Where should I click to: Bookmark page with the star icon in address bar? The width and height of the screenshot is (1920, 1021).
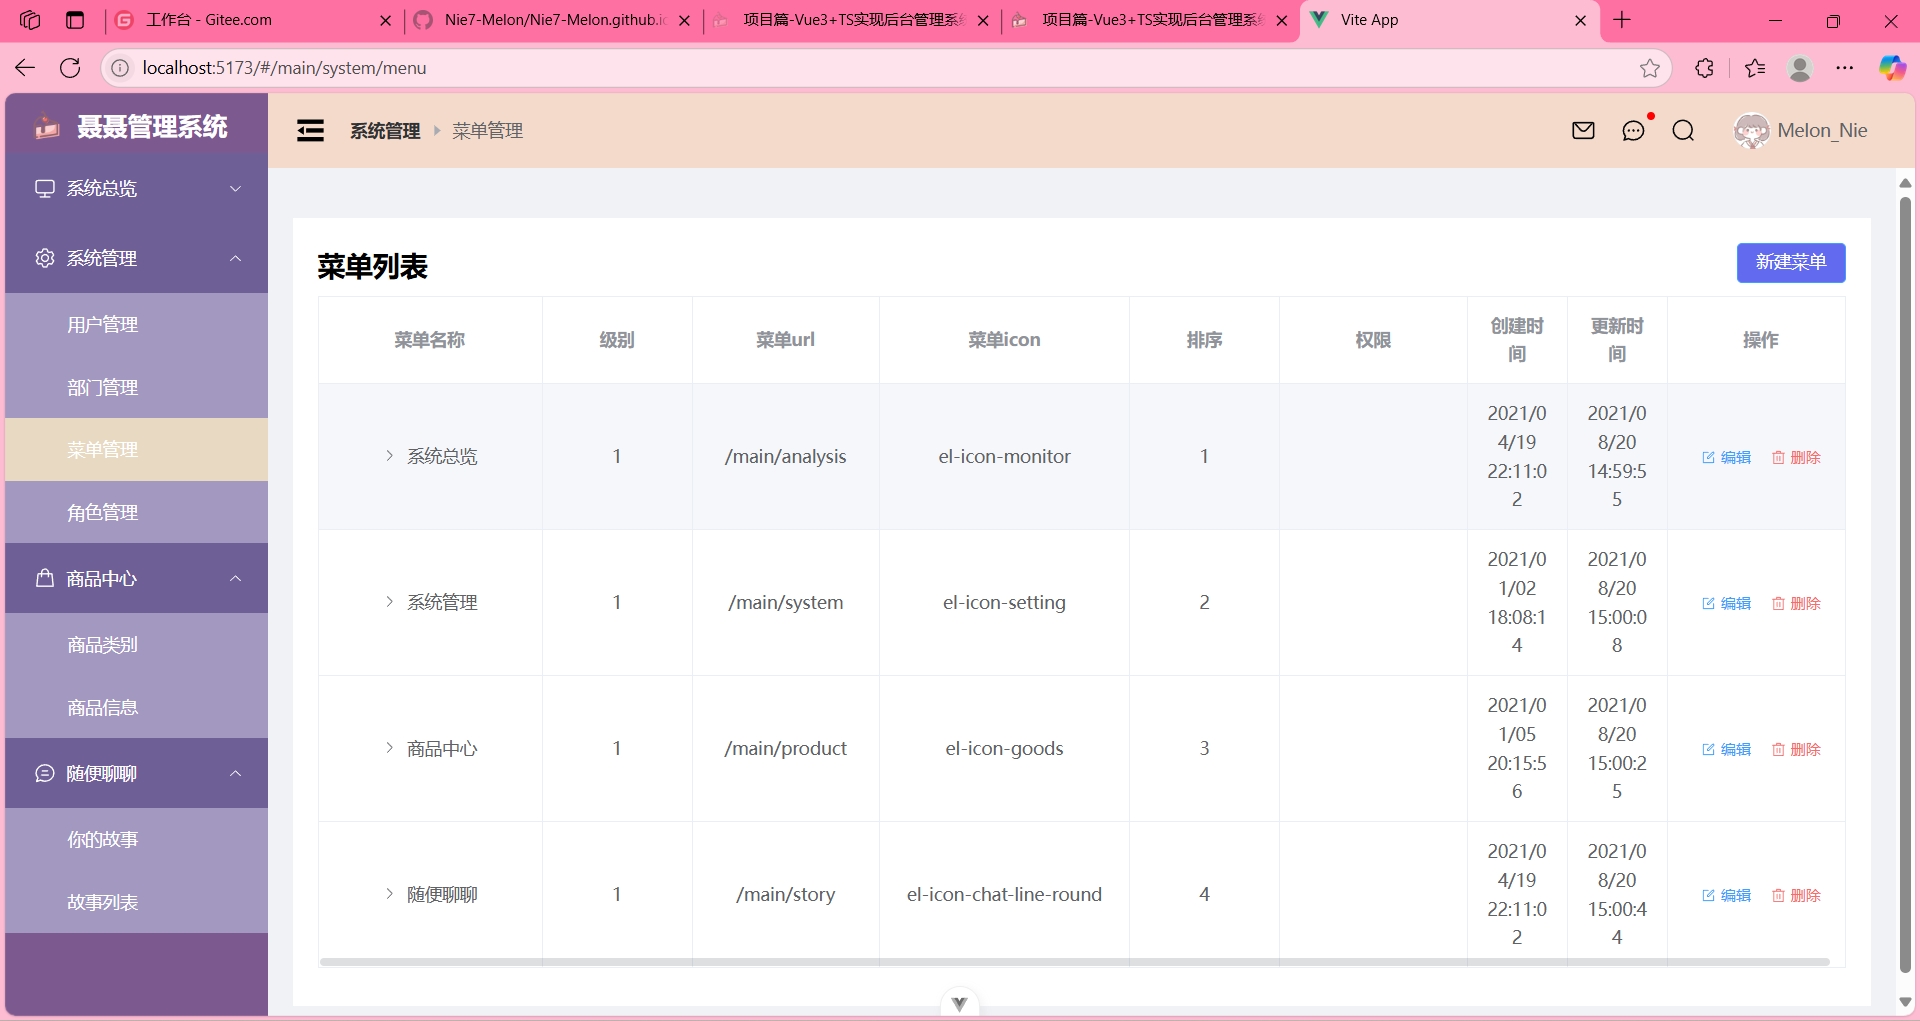pos(1650,68)
